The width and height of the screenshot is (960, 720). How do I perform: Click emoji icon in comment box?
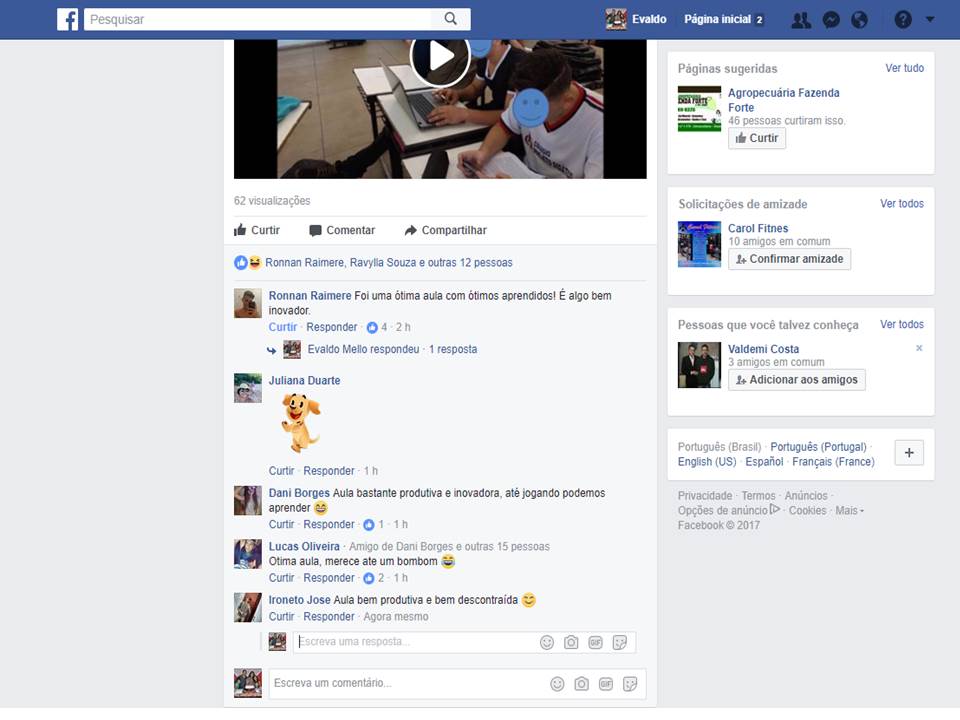[x=557, y=684]
